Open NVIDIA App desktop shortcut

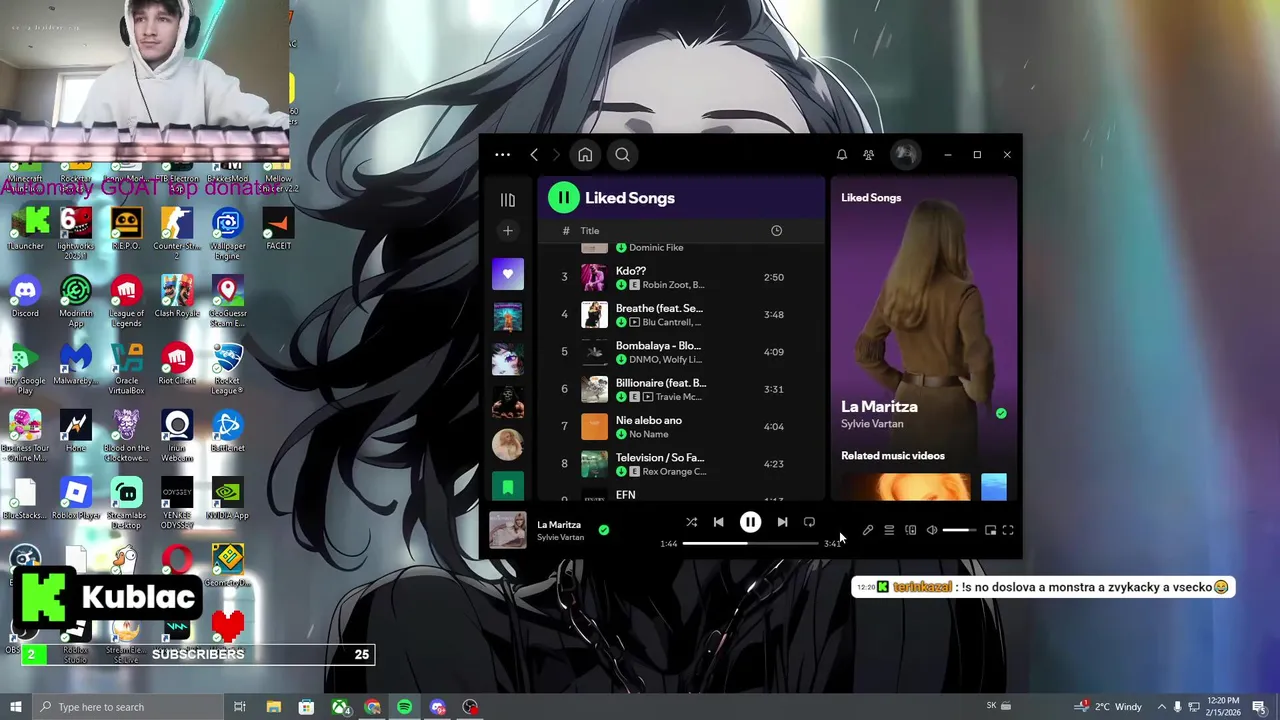click(227, 498)
